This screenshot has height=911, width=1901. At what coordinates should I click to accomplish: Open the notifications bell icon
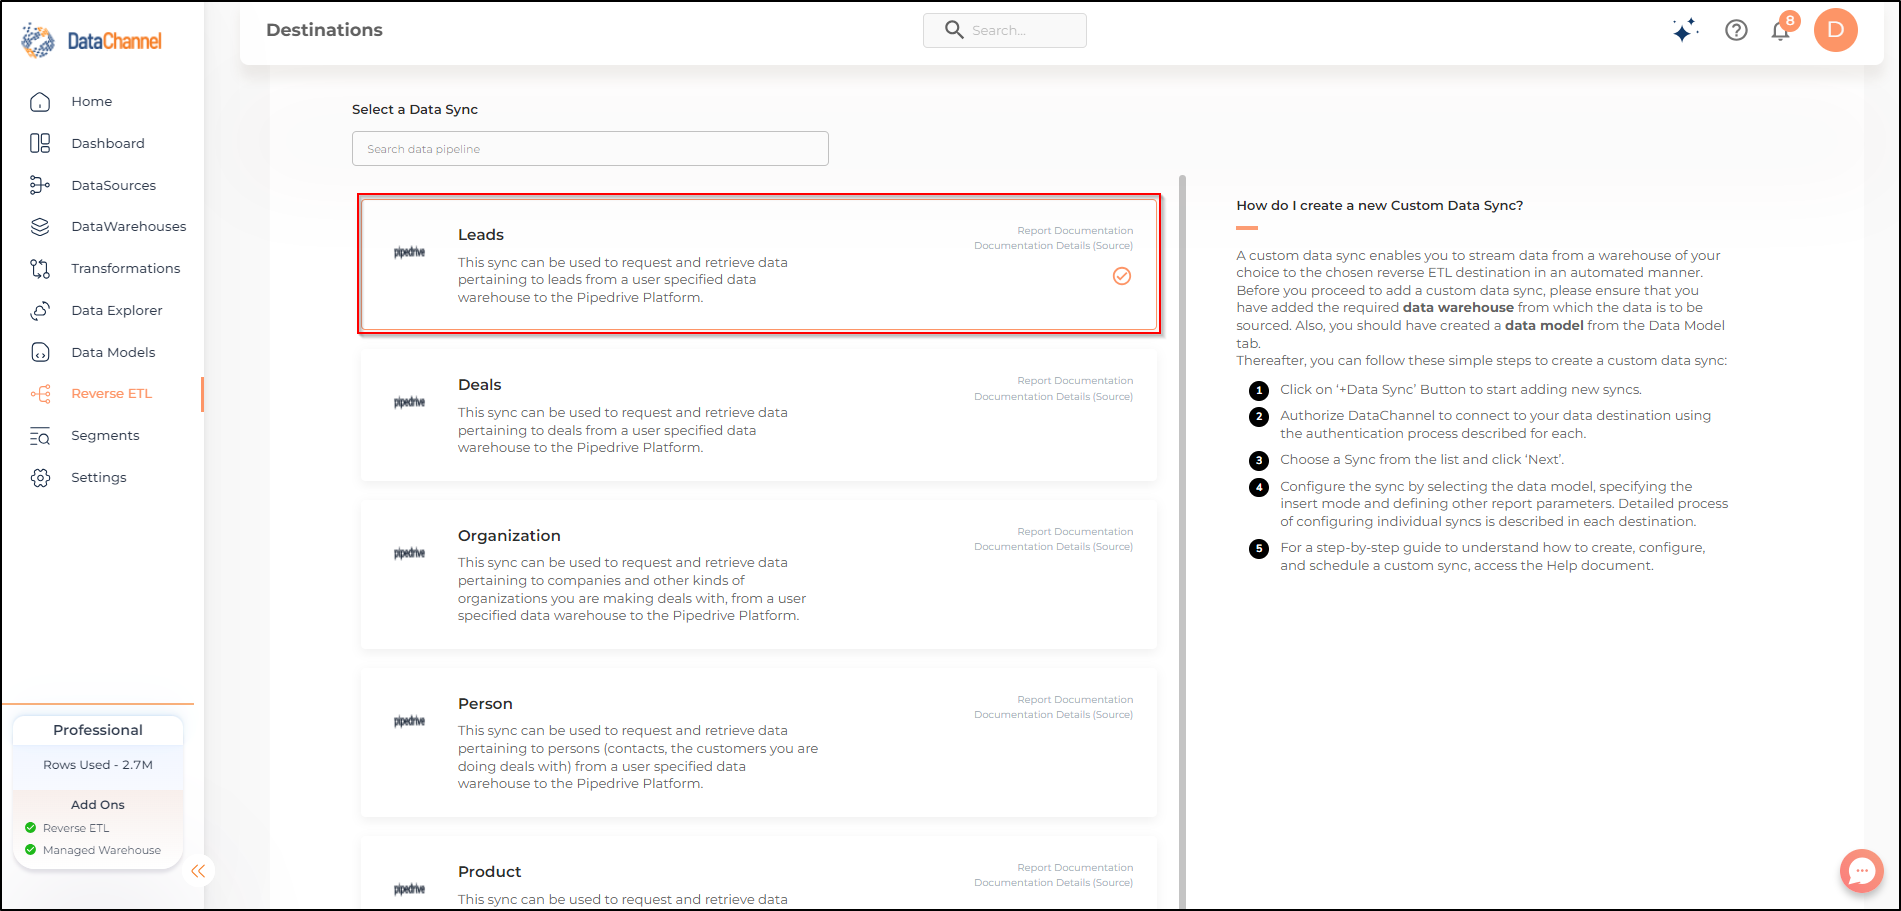point(1781,30)
